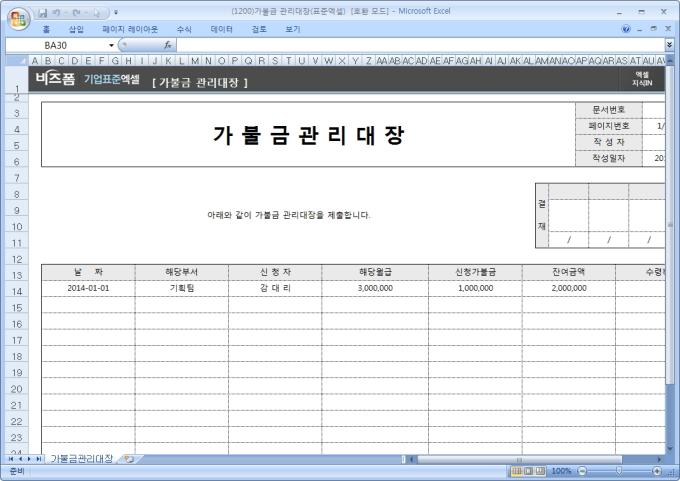Click the 신청가불금 column header cell

475,272
